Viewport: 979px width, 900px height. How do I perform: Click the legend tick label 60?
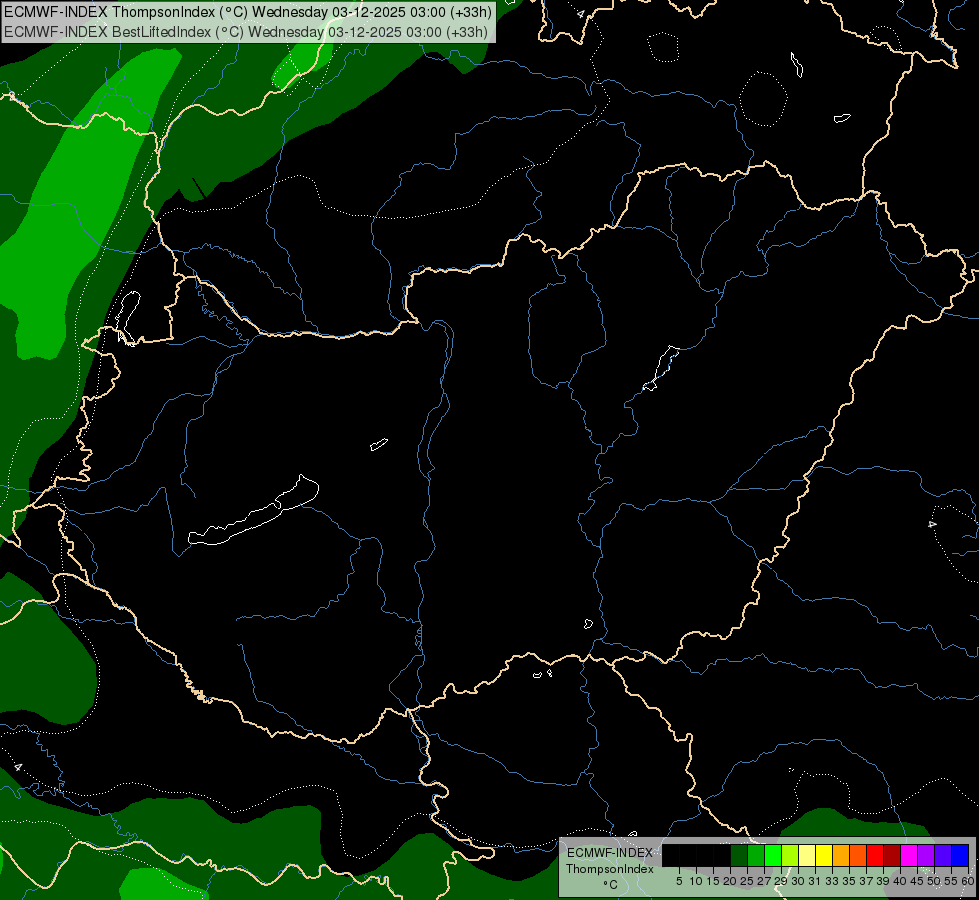(967, 881)
